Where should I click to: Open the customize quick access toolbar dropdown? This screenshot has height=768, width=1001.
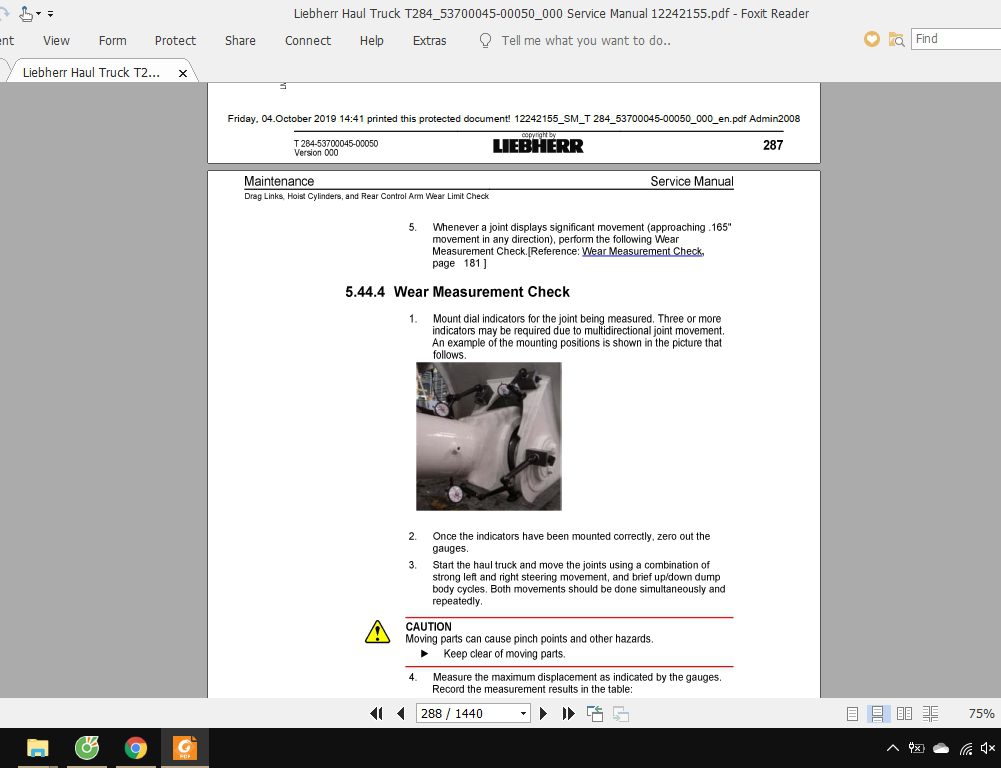pyautogui.click(x=50, y=13)
